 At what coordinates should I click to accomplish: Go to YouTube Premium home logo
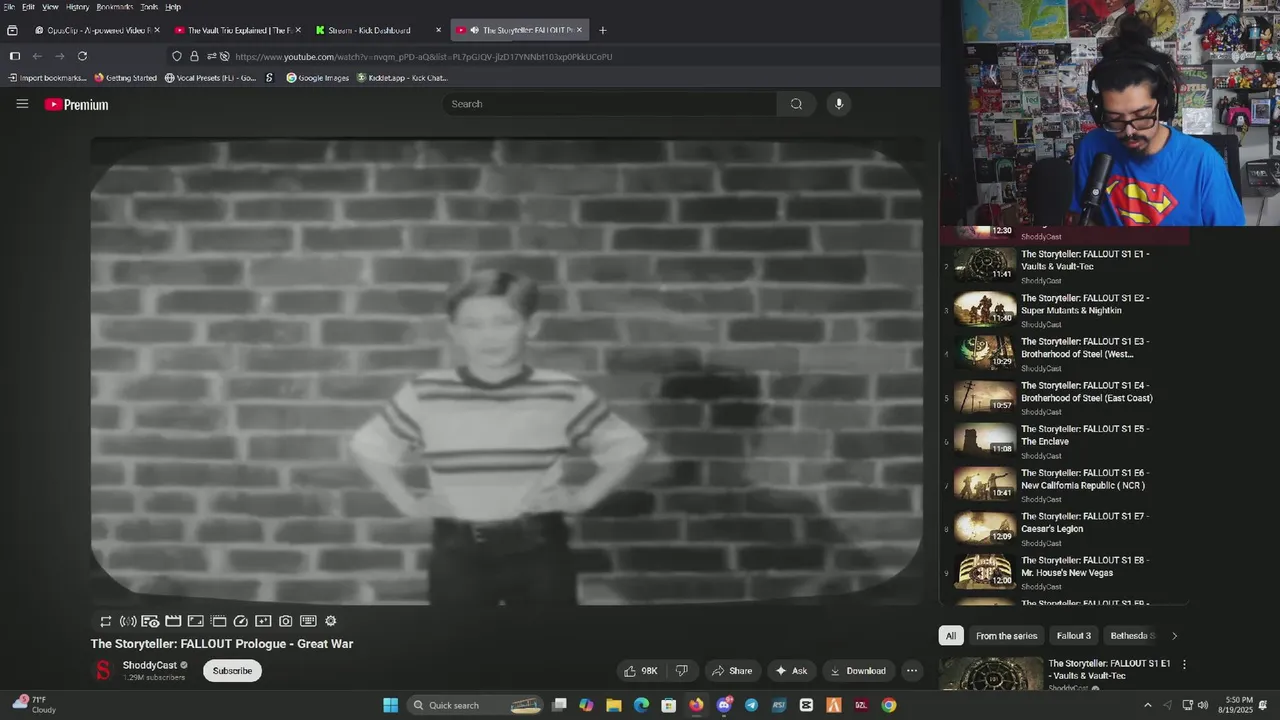pos(76,104)
